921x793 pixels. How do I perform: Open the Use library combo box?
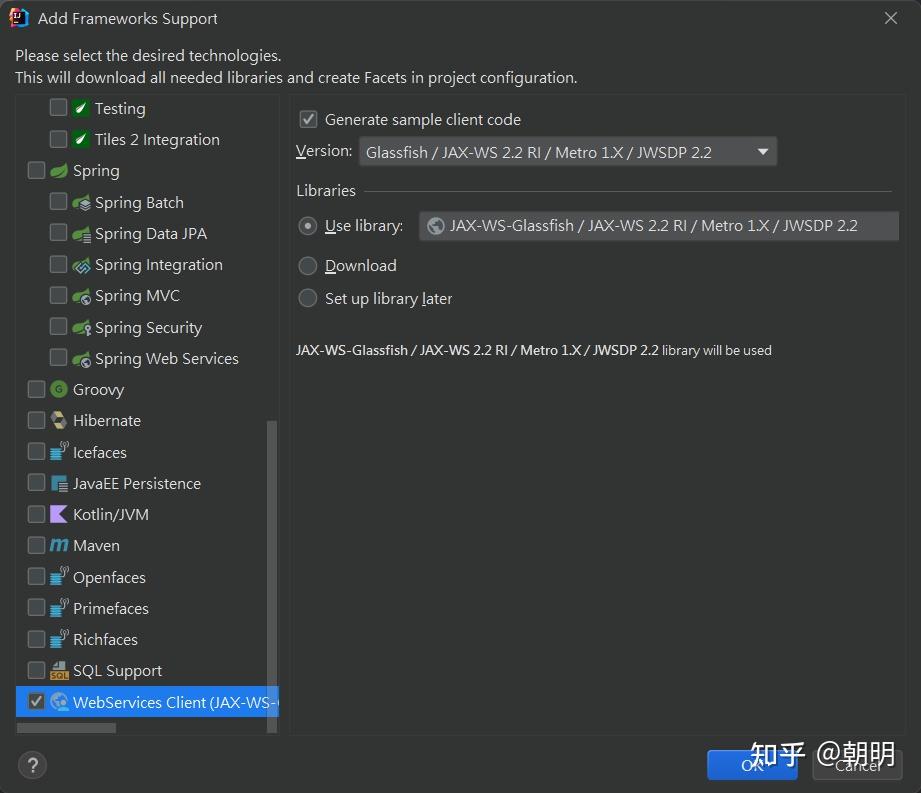point(658,226)
